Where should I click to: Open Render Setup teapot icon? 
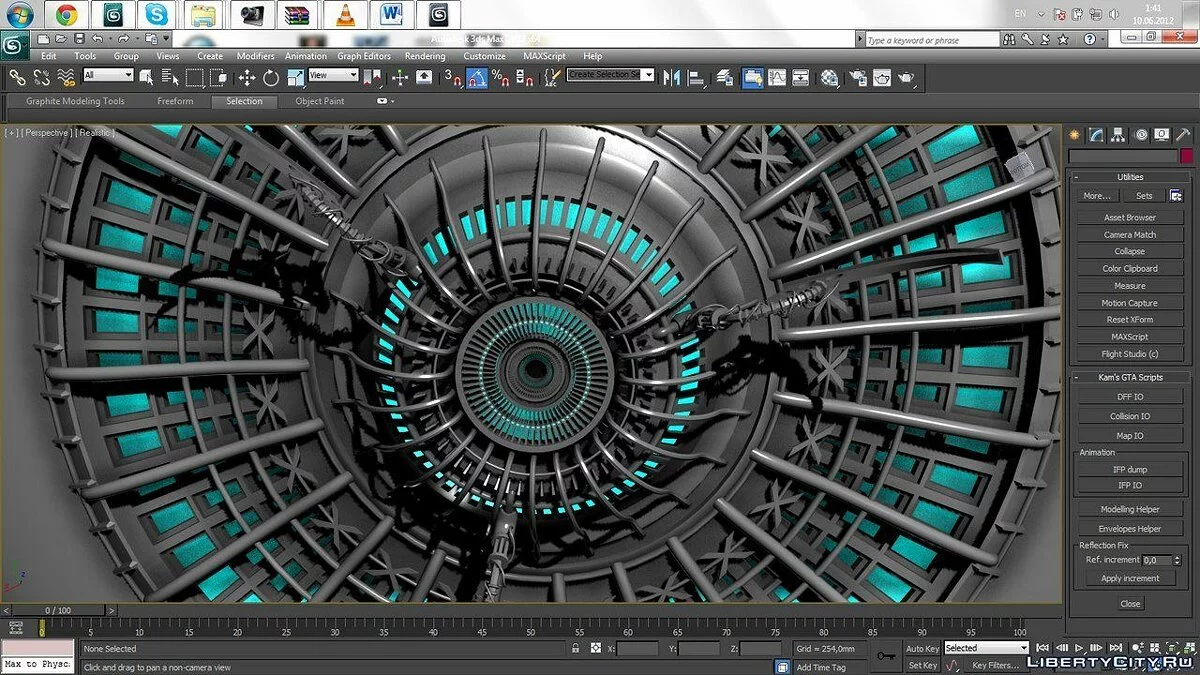(x=857, y=78)
